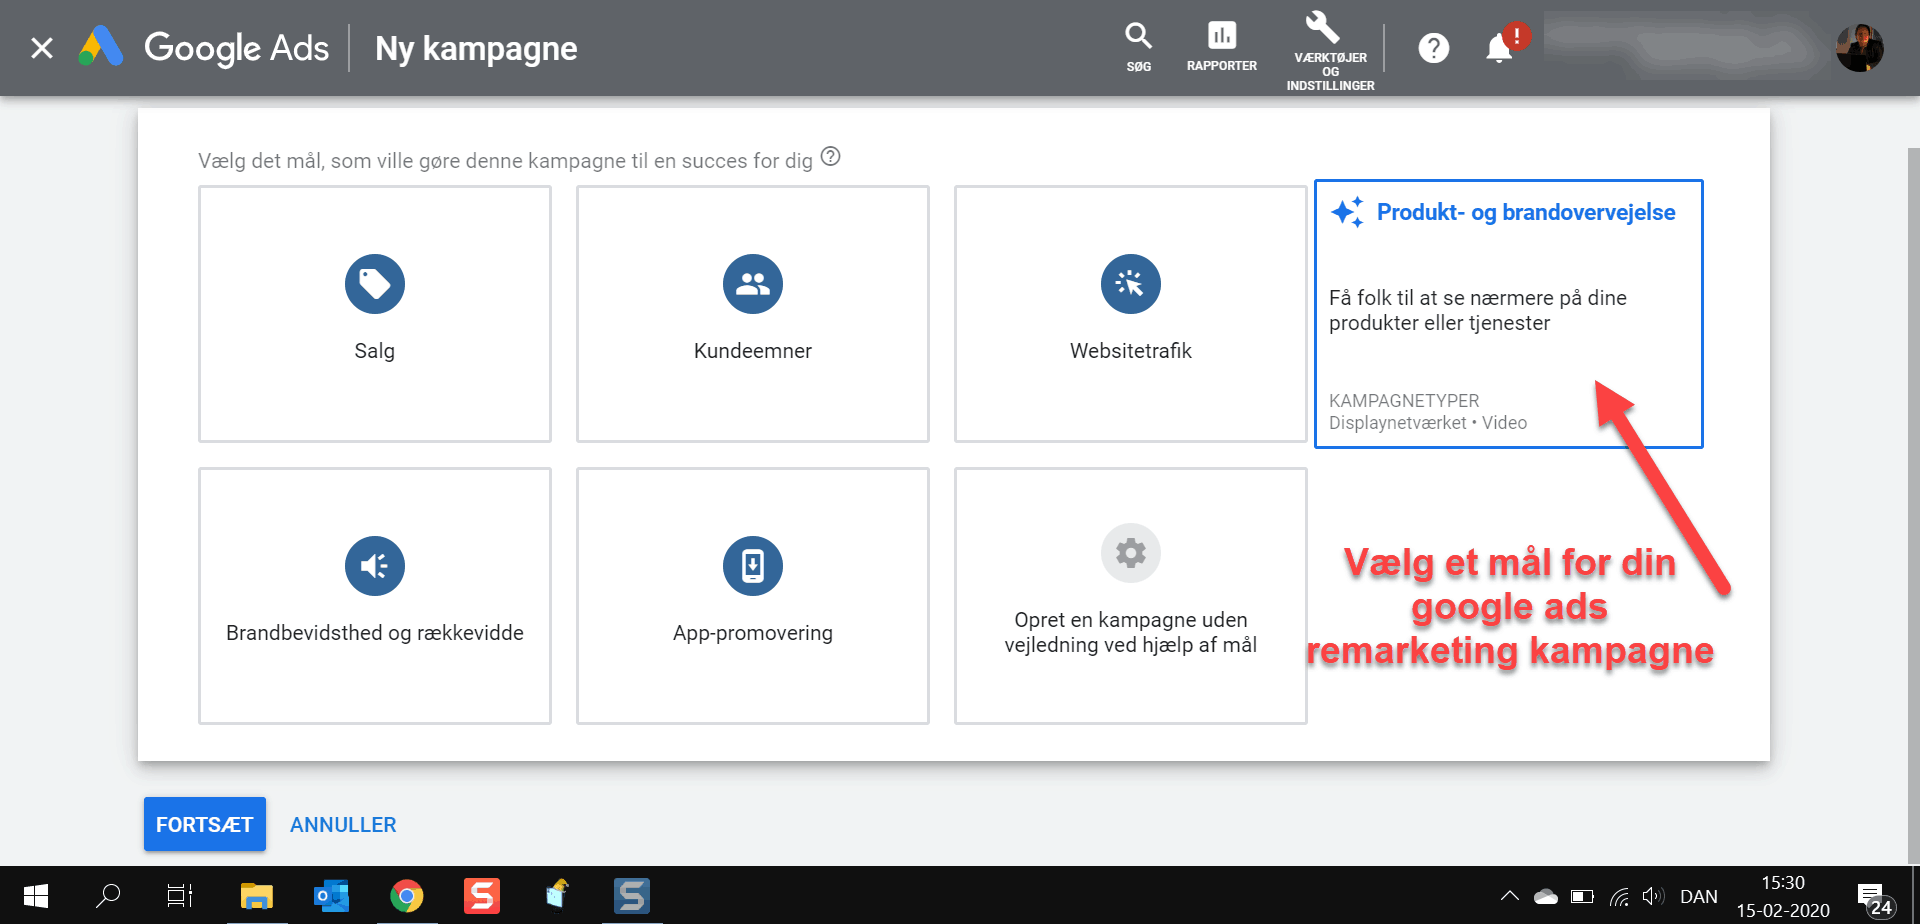
Task: Select the Kundeemner goal card
Action: (753, 314)
